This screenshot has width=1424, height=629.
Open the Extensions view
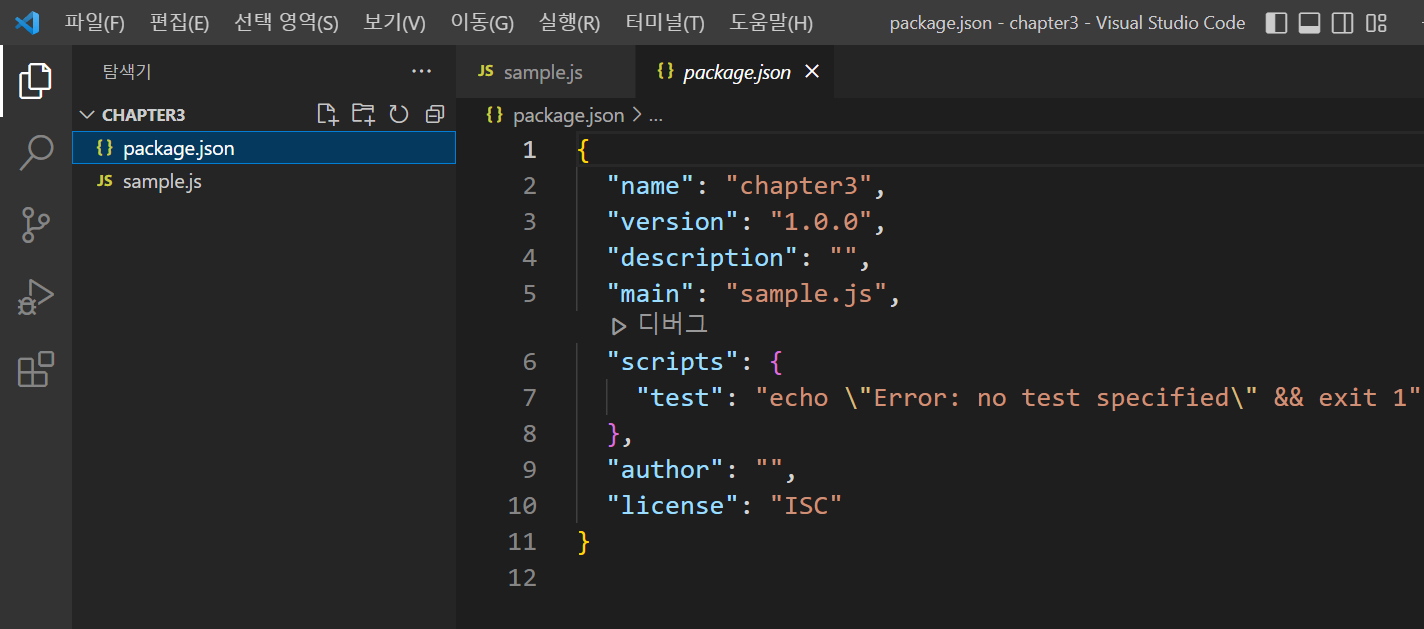[x=35, y=369]
